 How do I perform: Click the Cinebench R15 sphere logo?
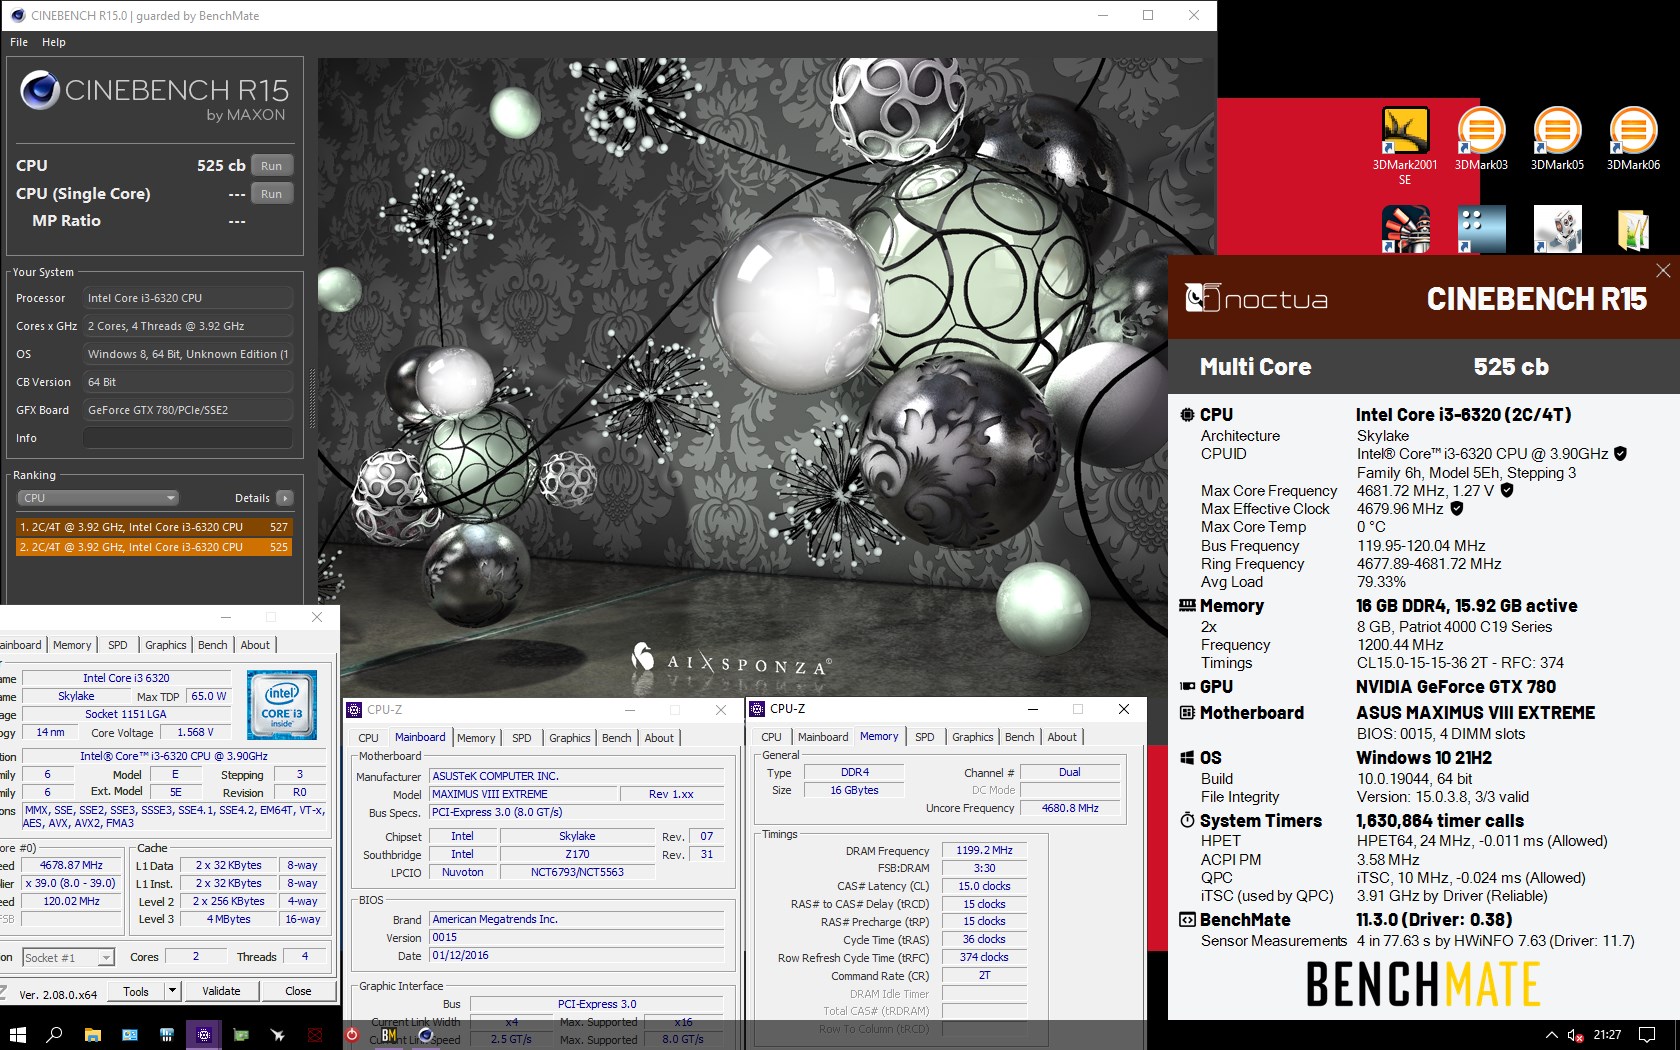coord(40,91)
